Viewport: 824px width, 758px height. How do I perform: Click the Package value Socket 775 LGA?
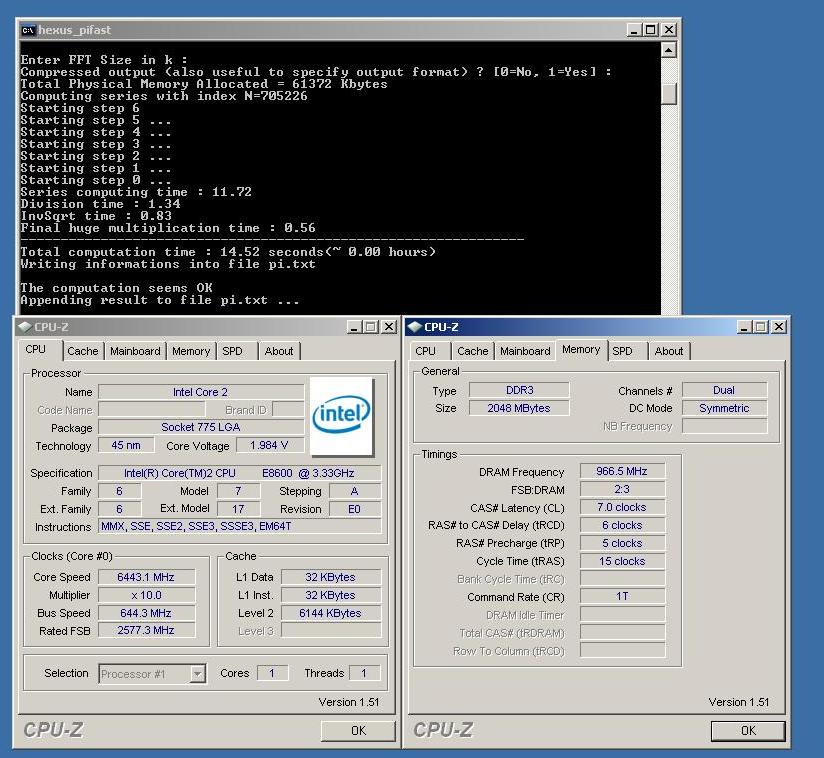[x=201, y=427]
